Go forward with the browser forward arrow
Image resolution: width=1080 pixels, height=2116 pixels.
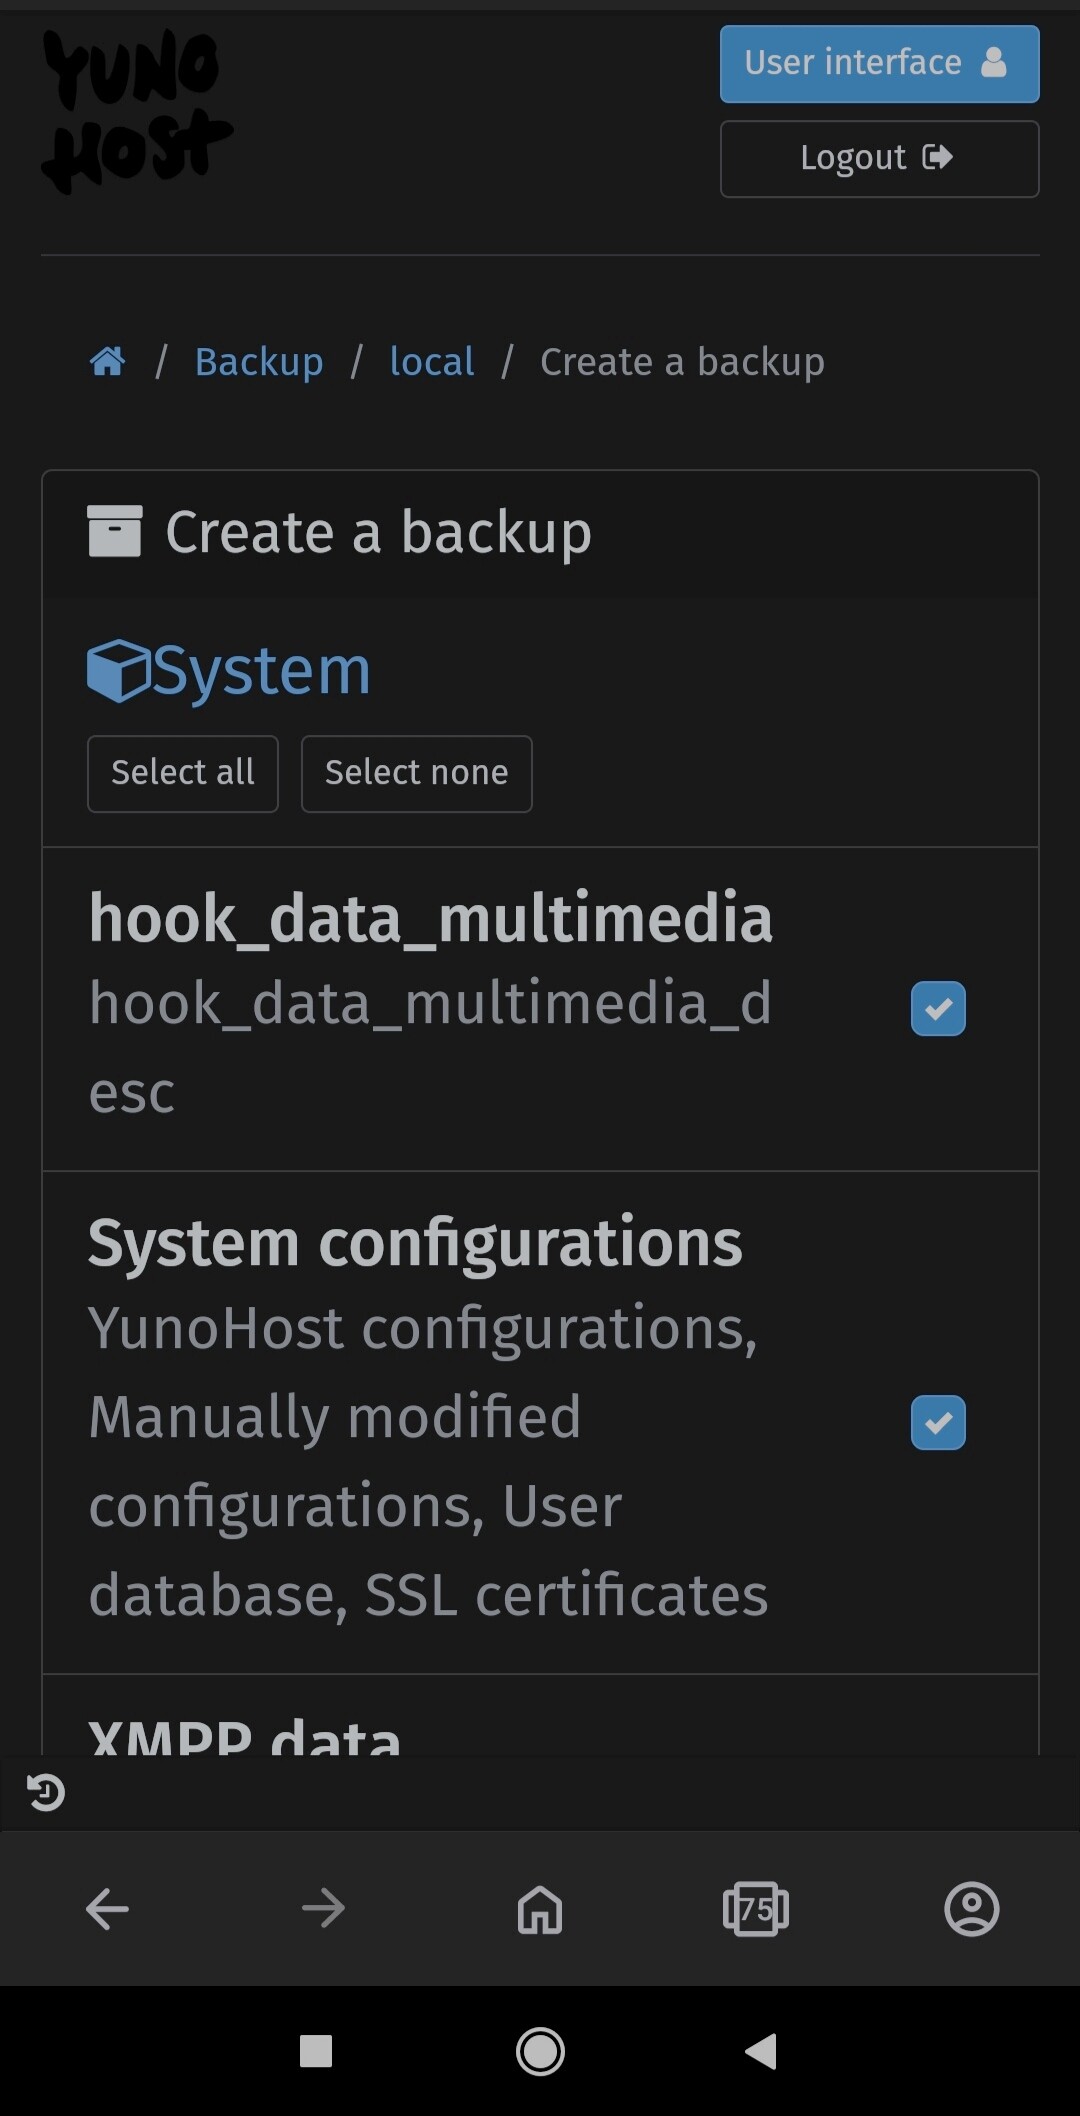[323, 1909]
